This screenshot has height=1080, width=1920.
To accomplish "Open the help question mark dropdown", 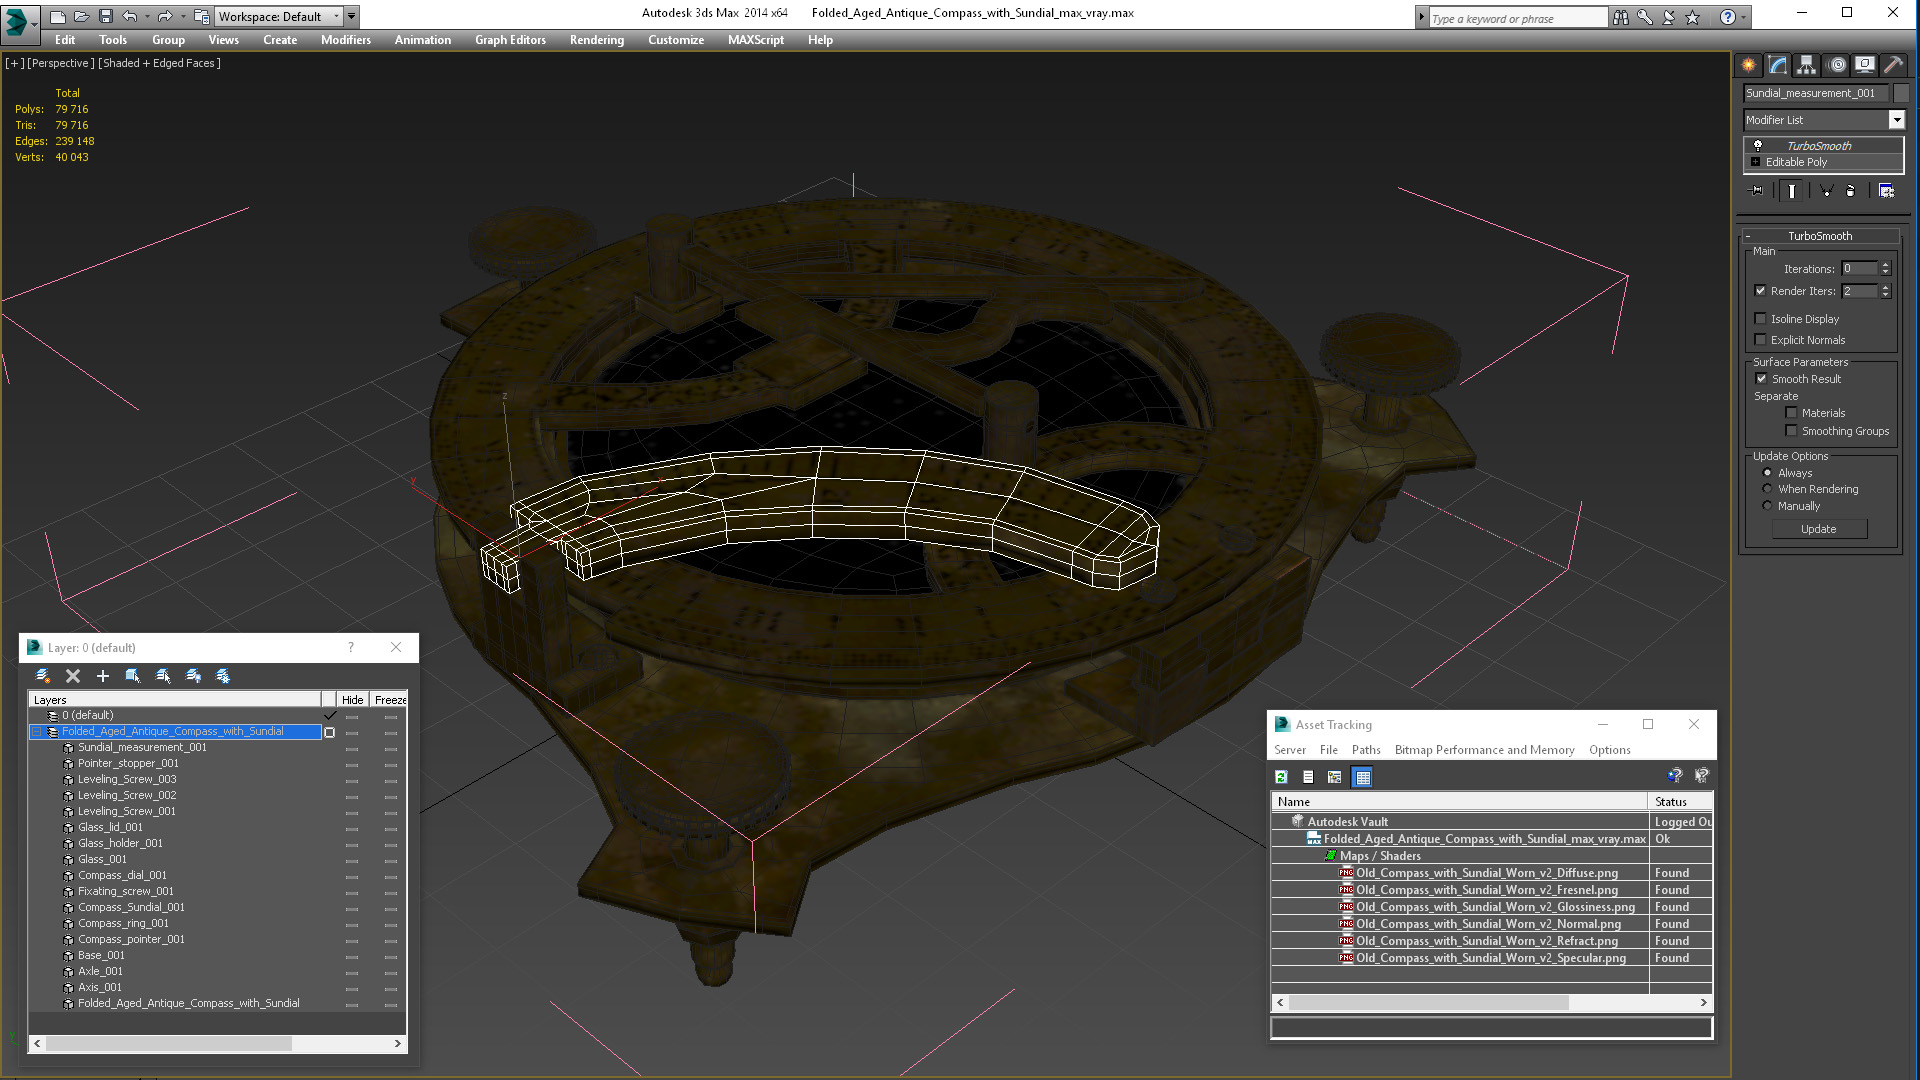I will pyautogui.click(x=1743, y=17).
